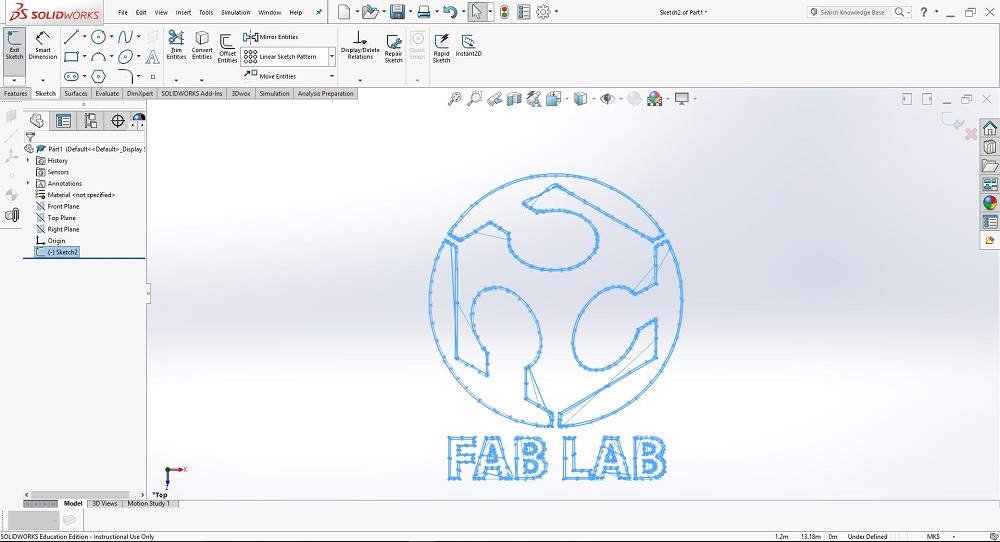Click the New document icon
The image size is (1000, 542).
(x=344, y=11)
